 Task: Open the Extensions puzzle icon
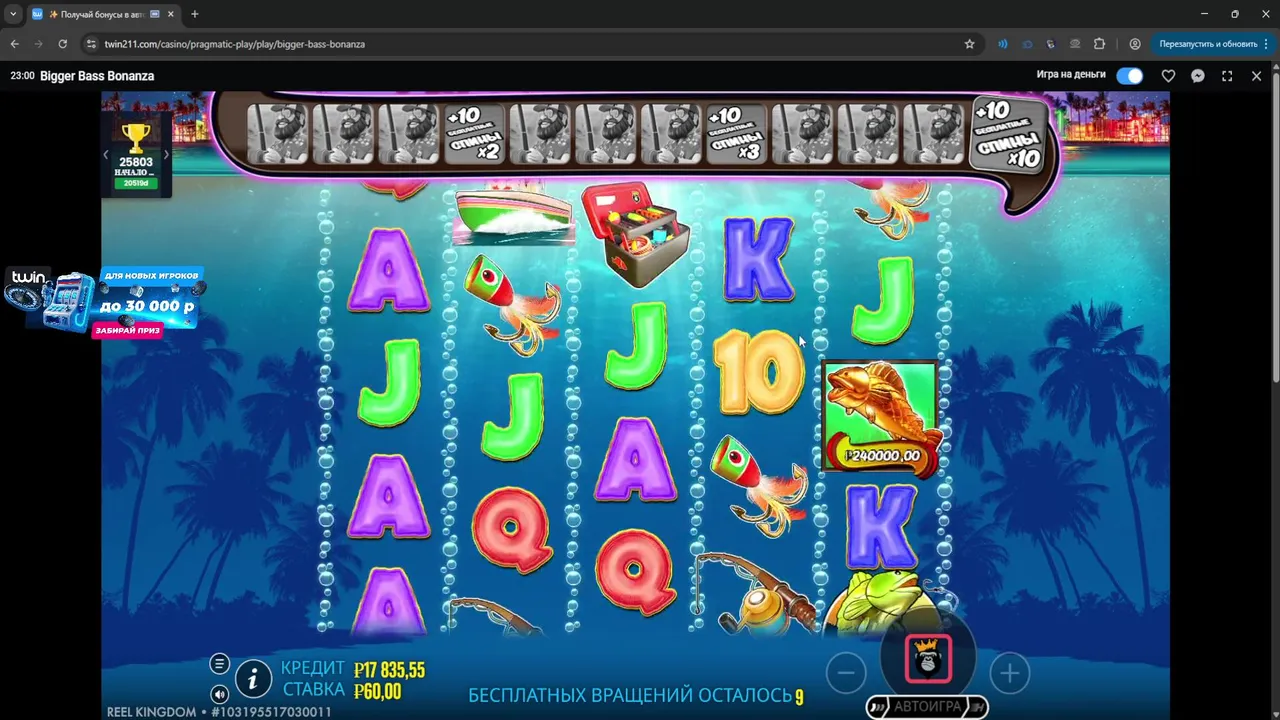(x=1099, y=44)
